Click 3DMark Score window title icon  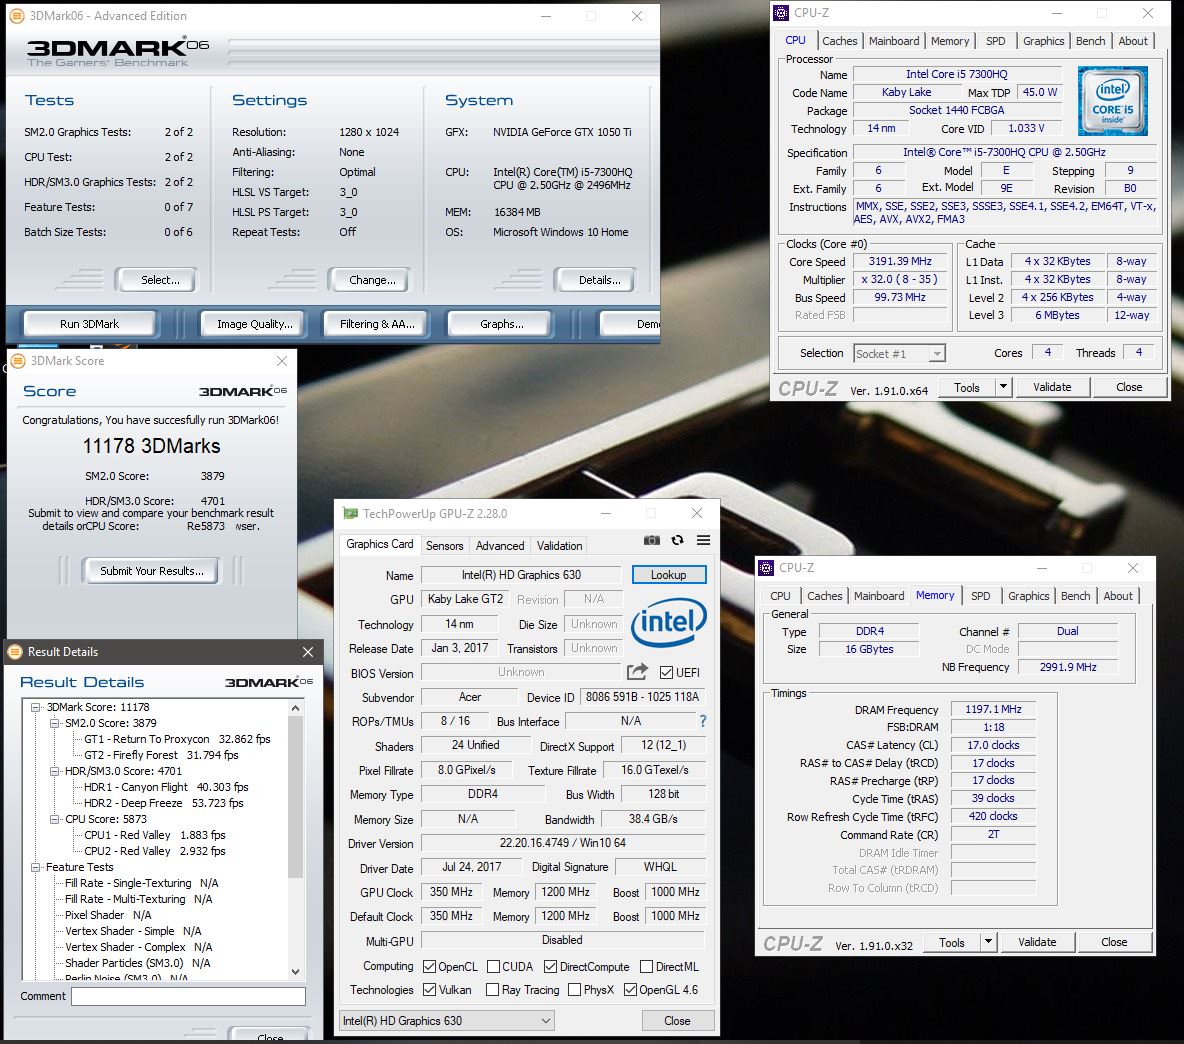point(18,361)
